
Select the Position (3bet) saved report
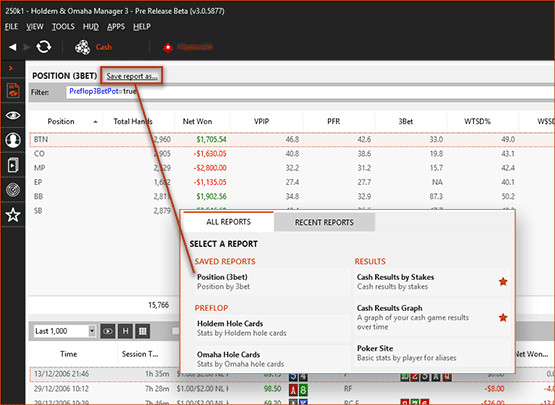click(x=272, y=282)
